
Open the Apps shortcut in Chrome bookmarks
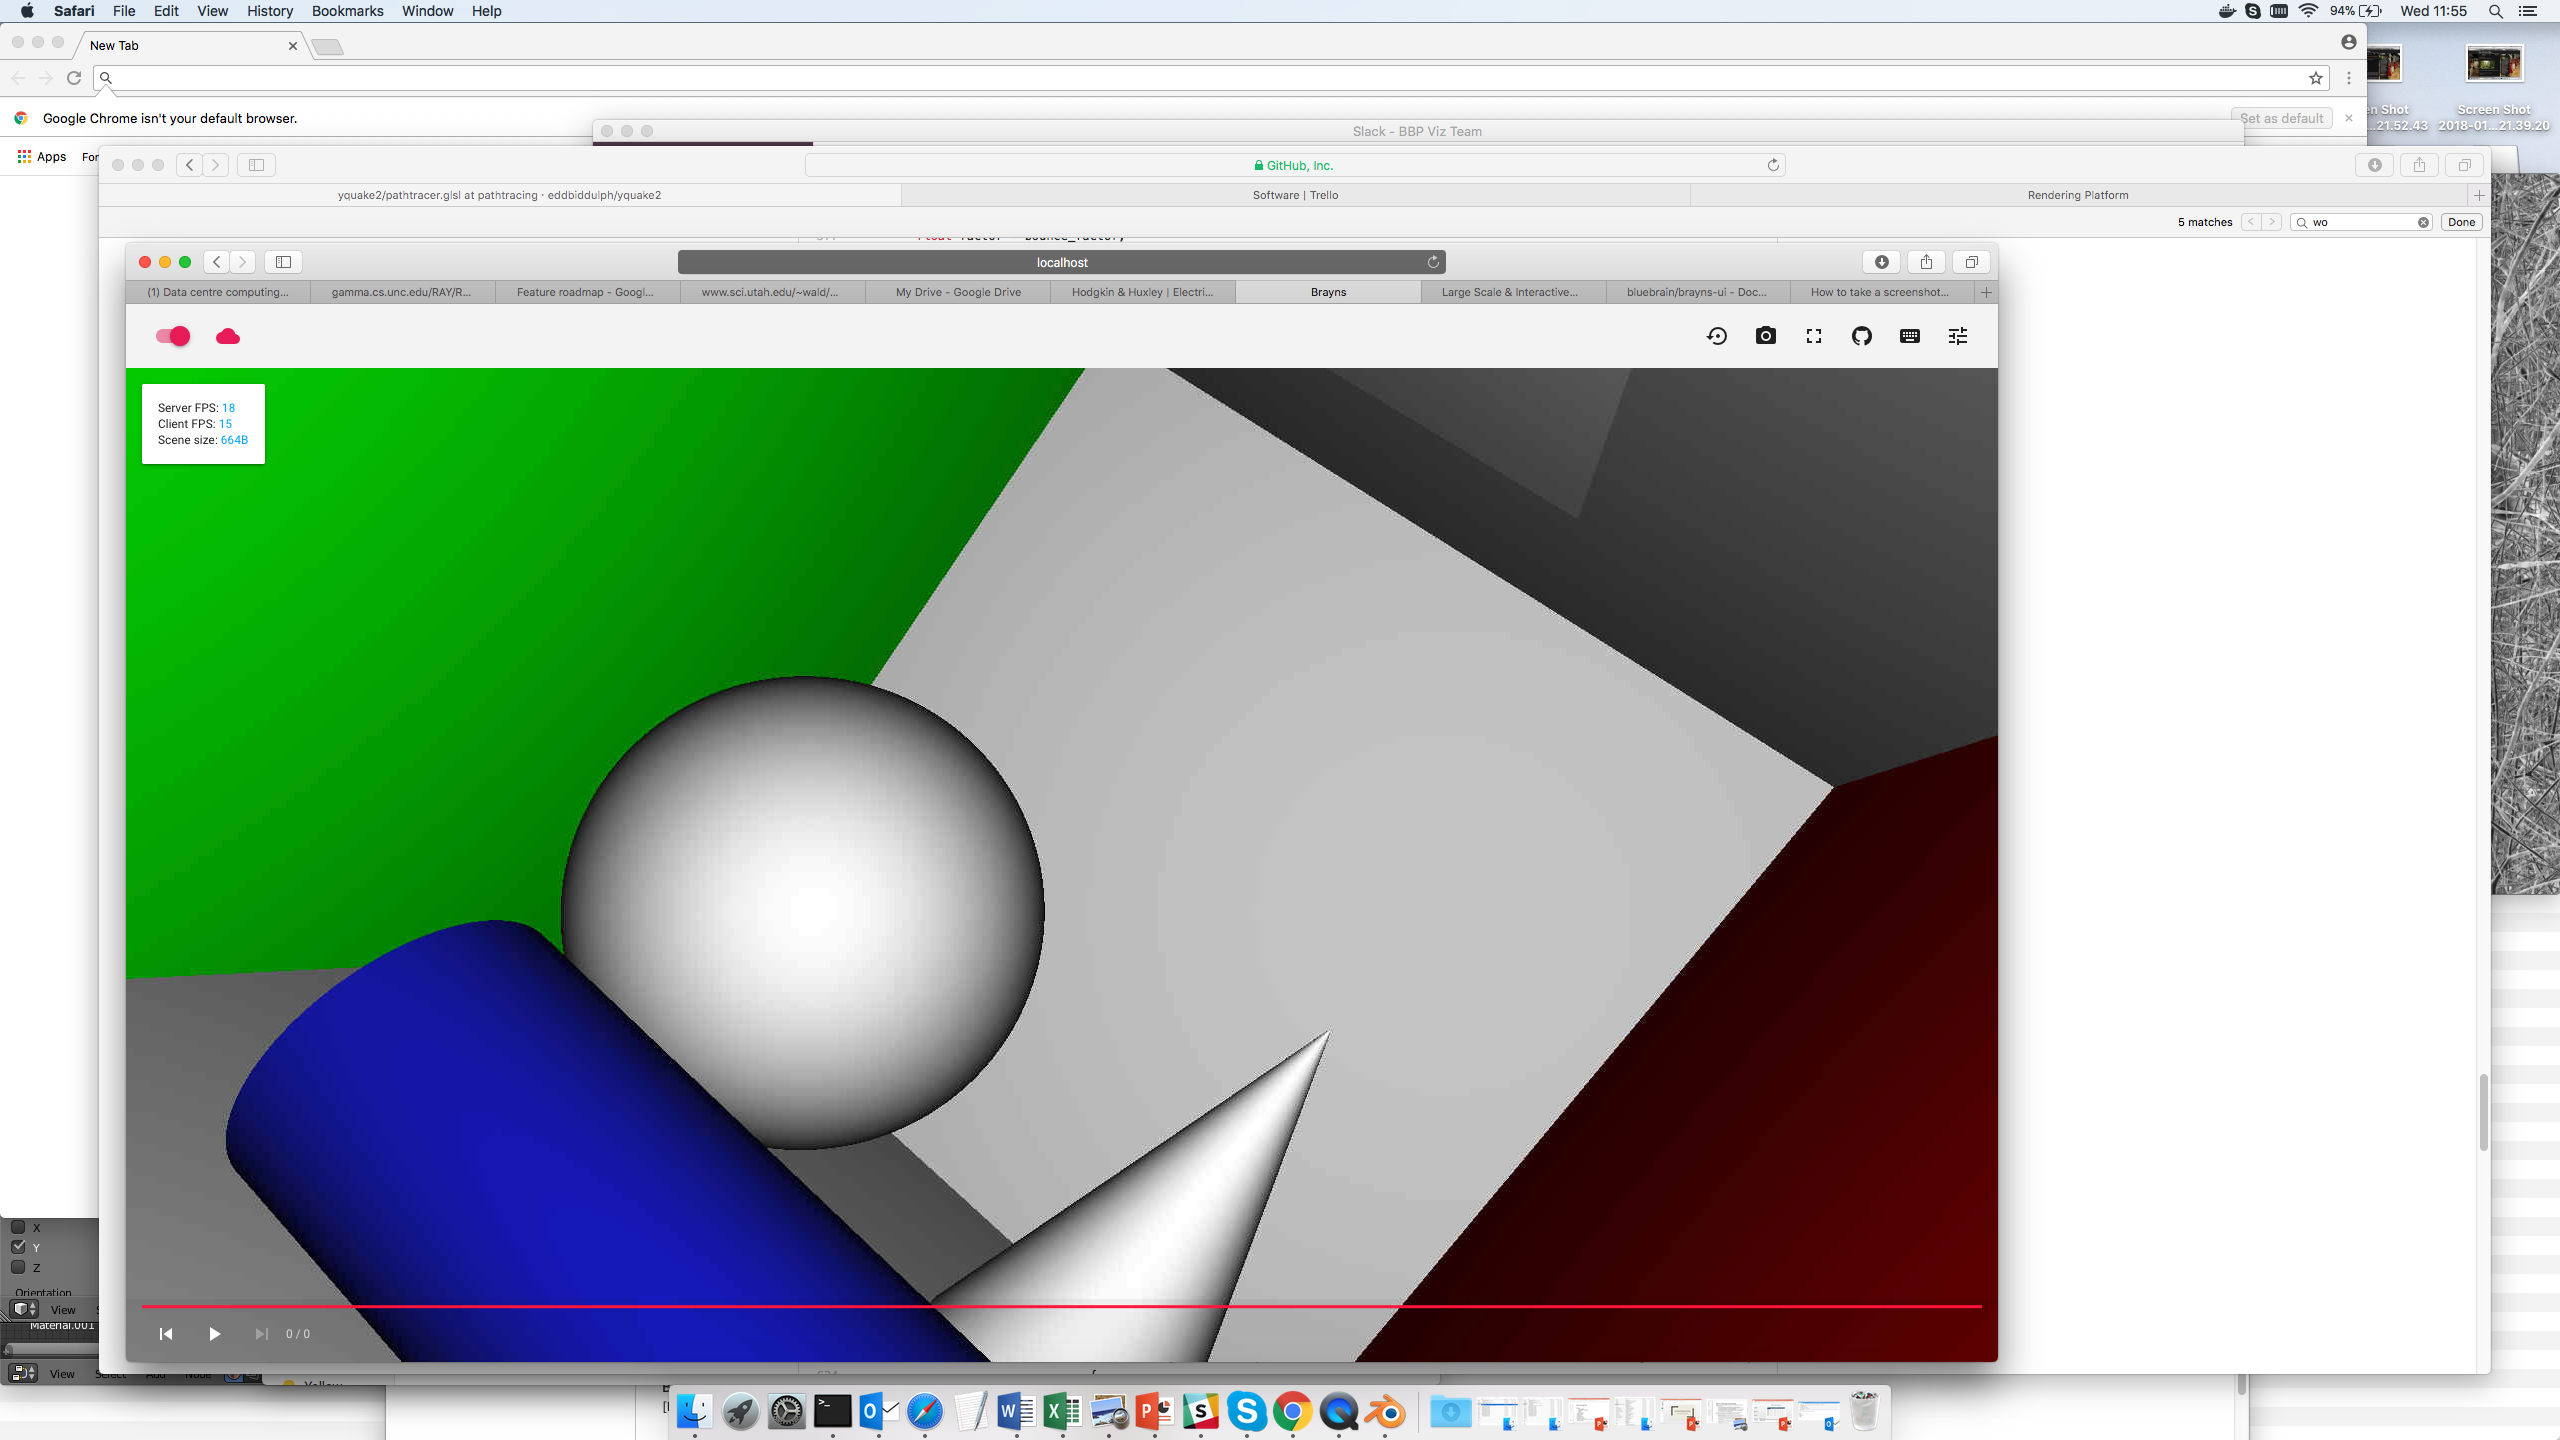(x=42, y=157)
